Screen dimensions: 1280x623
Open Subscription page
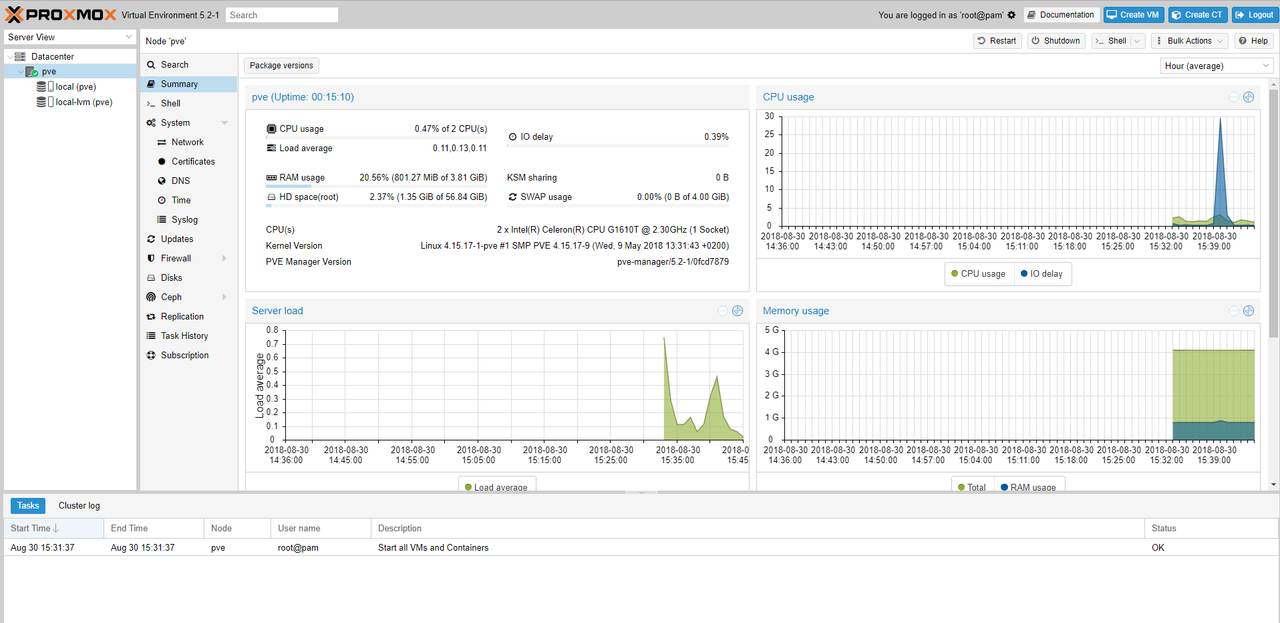(189, 355)
